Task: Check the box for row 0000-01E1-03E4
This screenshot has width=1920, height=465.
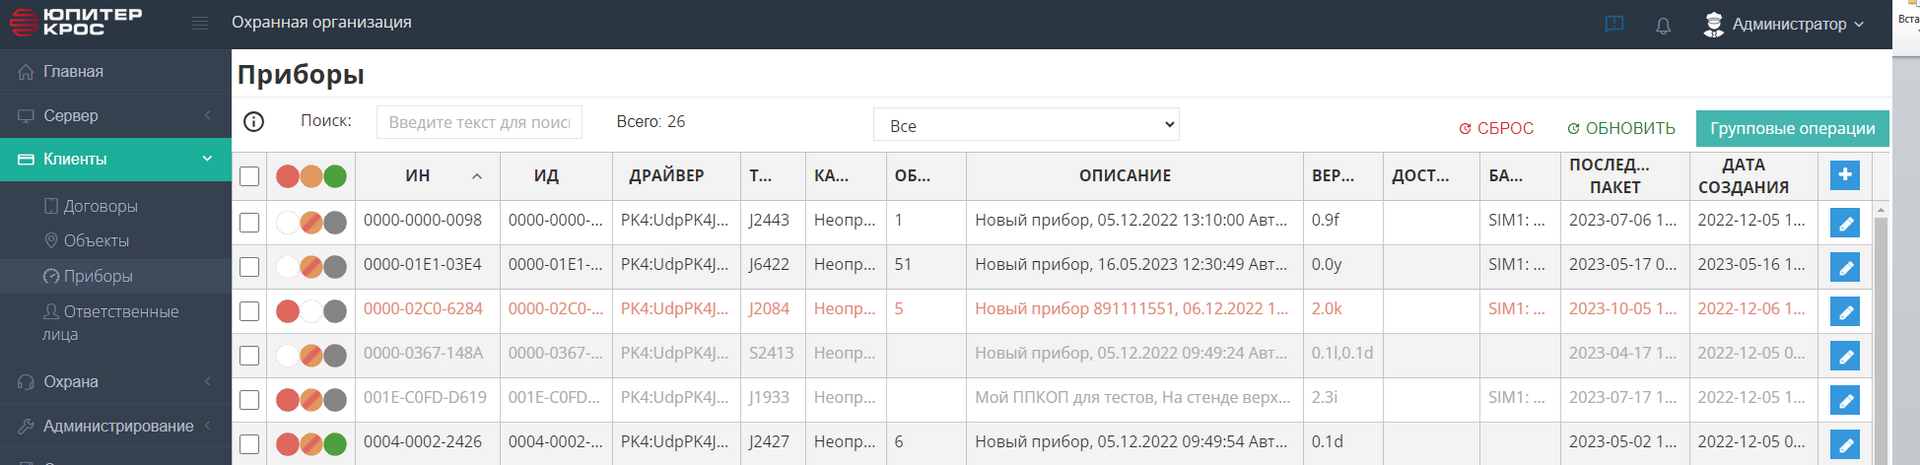Action: 249,267
